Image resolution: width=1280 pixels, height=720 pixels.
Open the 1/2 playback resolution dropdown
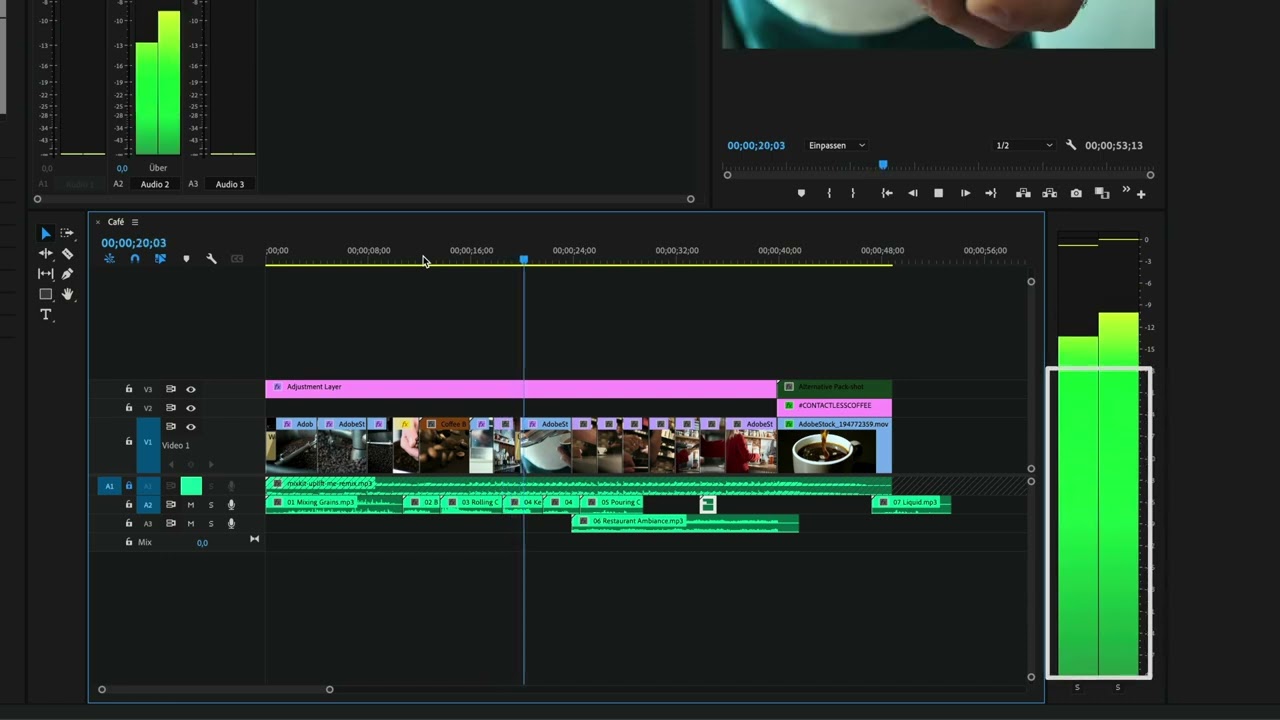(1024, 145)
